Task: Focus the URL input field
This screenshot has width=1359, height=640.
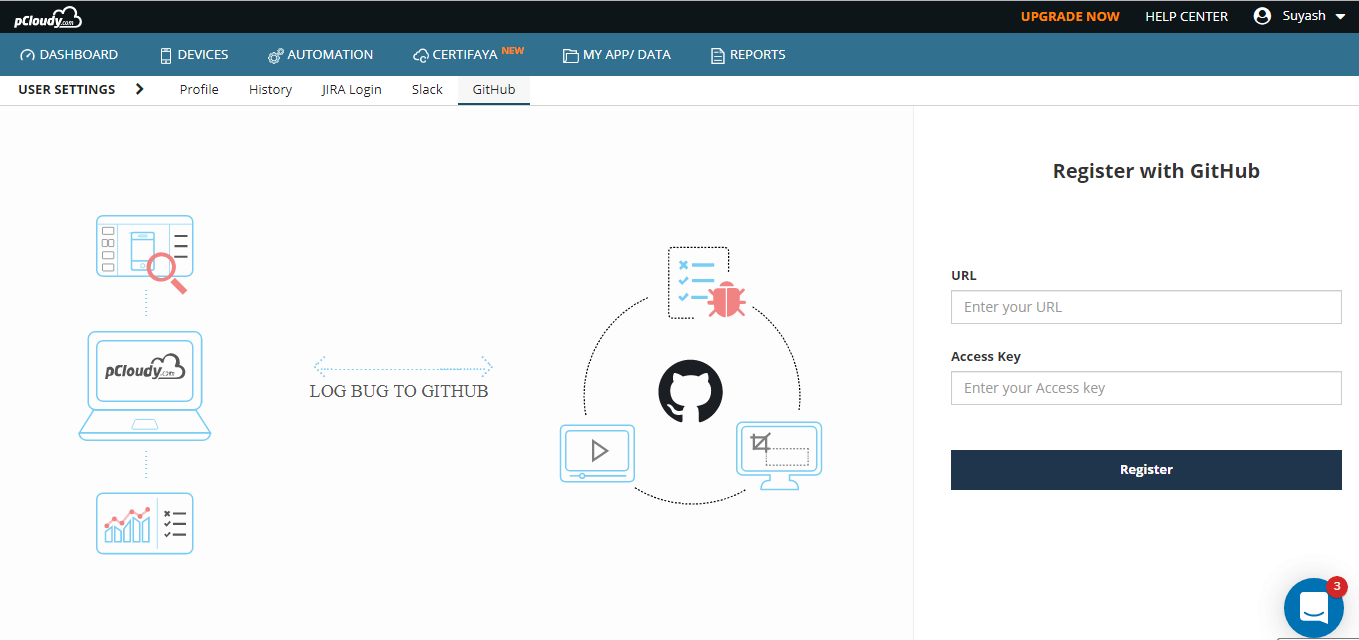Action: point(1146,307)
